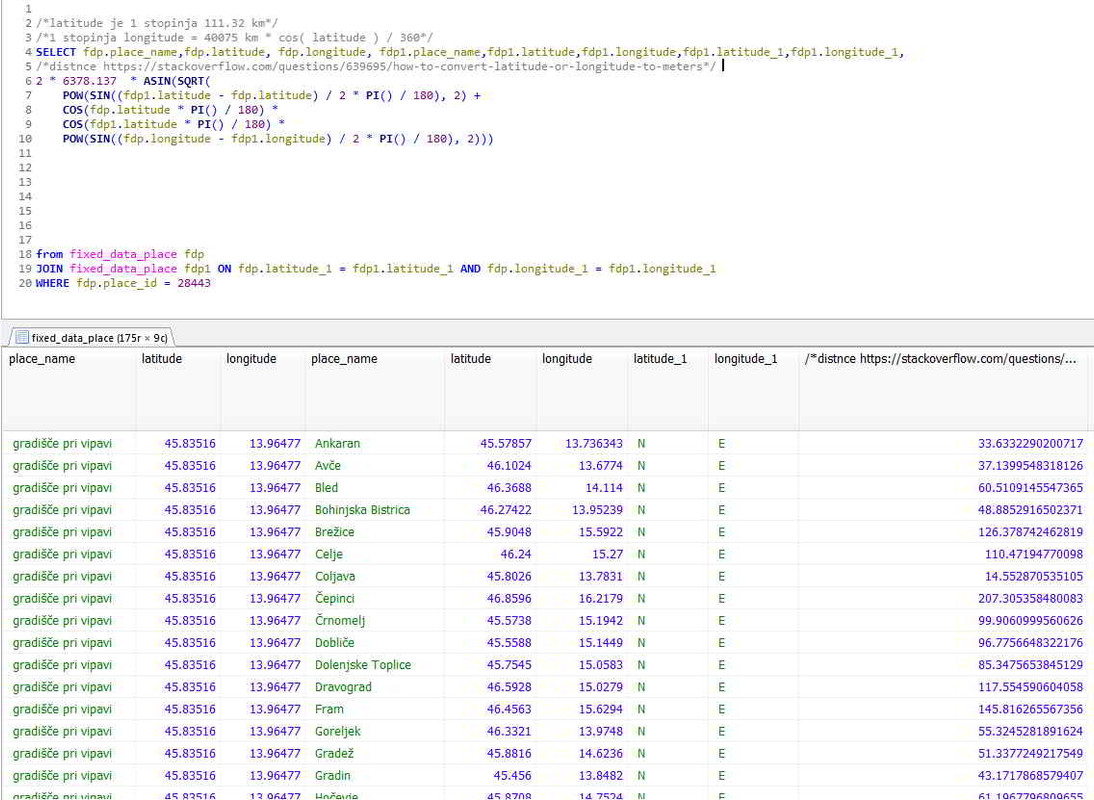Screen dimensions: 1094x800
Task: Click distance value 207.305358480083
Action: [1031, 599]
